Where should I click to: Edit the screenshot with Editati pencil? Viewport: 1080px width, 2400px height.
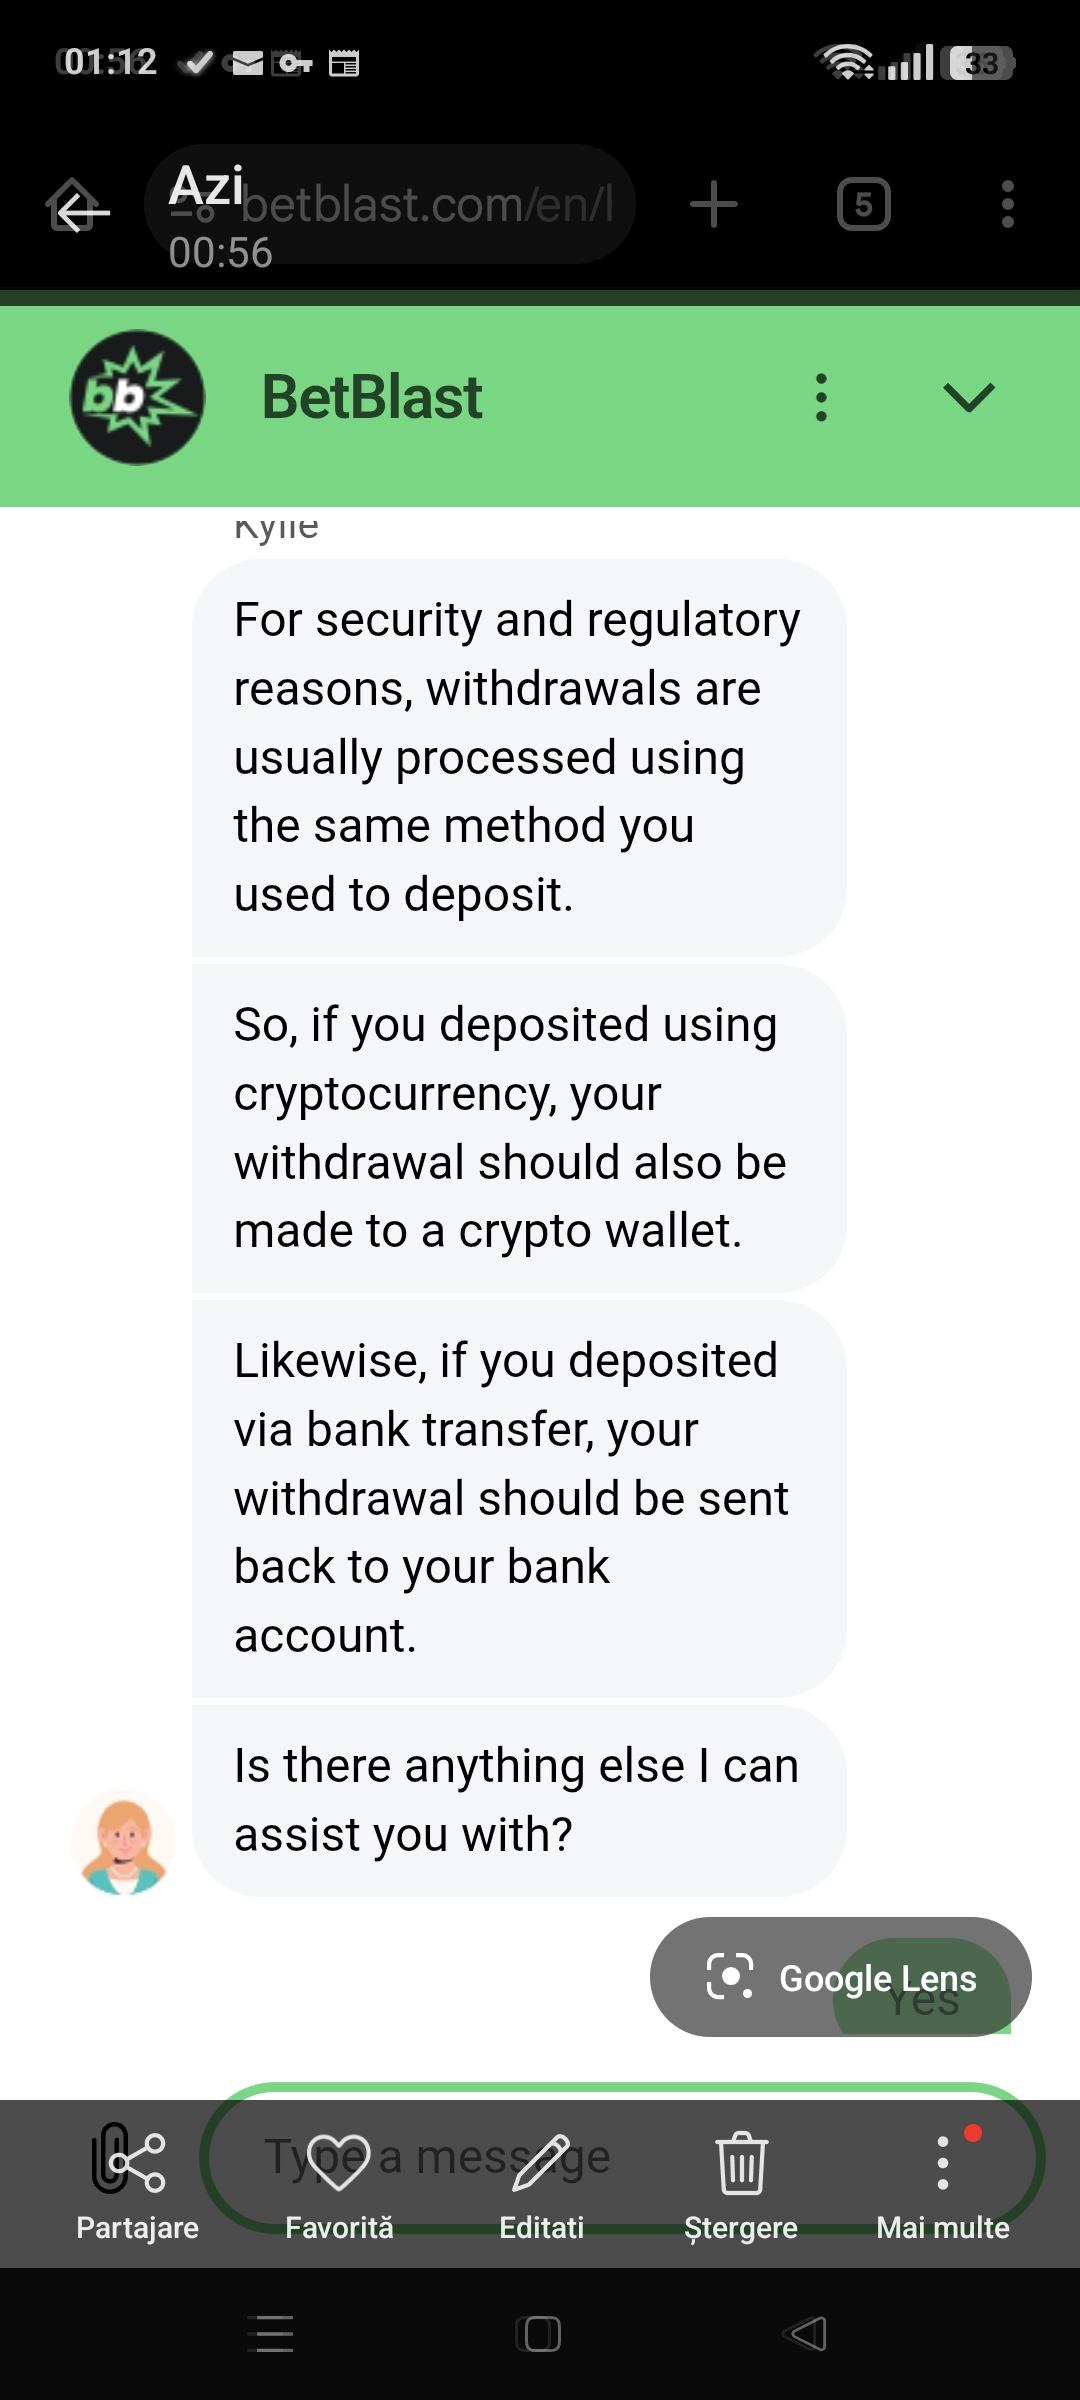[541, 2183]
